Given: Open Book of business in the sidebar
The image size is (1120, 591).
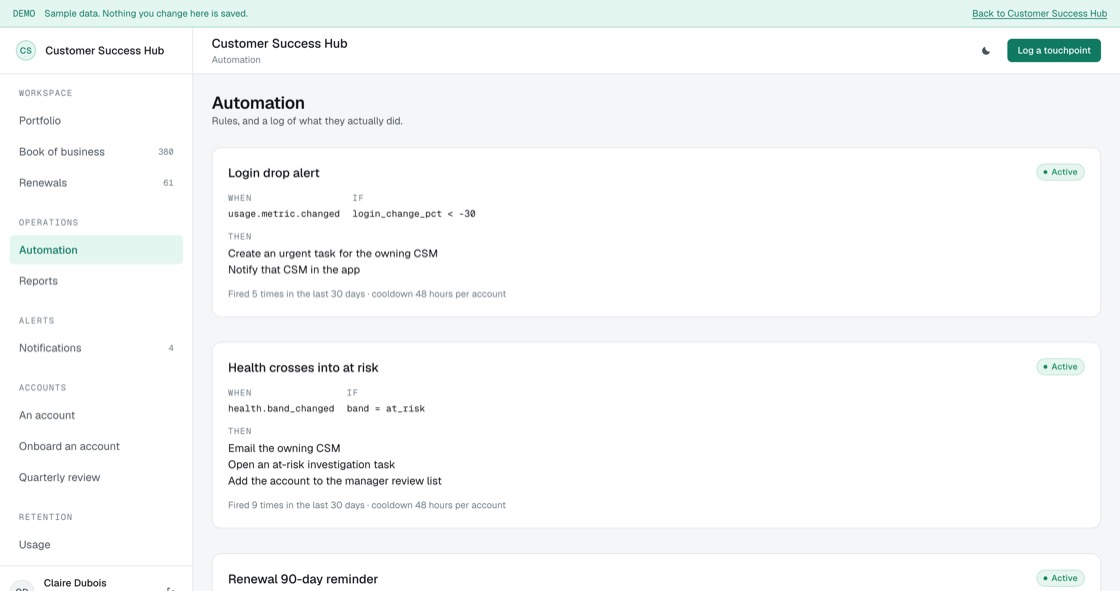Looking at the screenshot, I should (x=96, y=152).
